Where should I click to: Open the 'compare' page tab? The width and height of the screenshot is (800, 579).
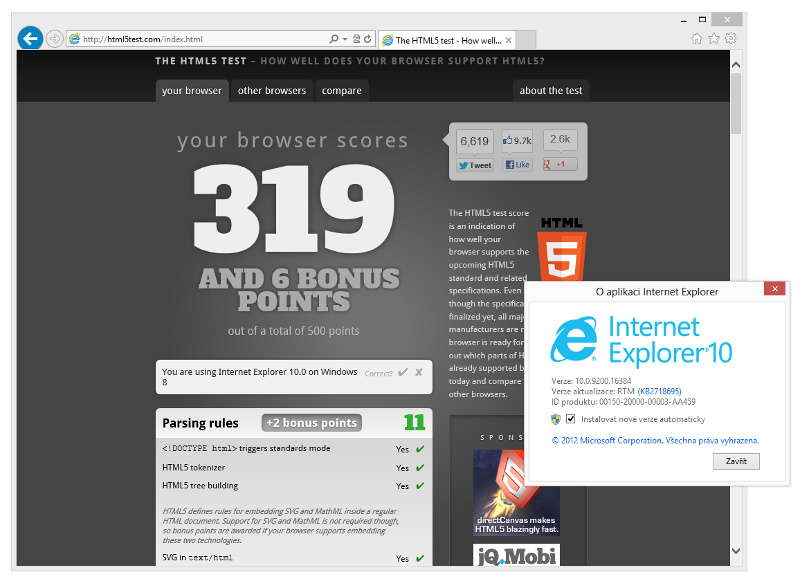click(x=342, y=91)
